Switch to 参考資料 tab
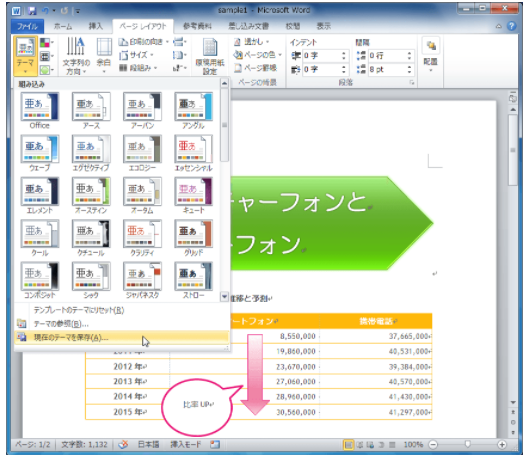 (x=197, y=26)
